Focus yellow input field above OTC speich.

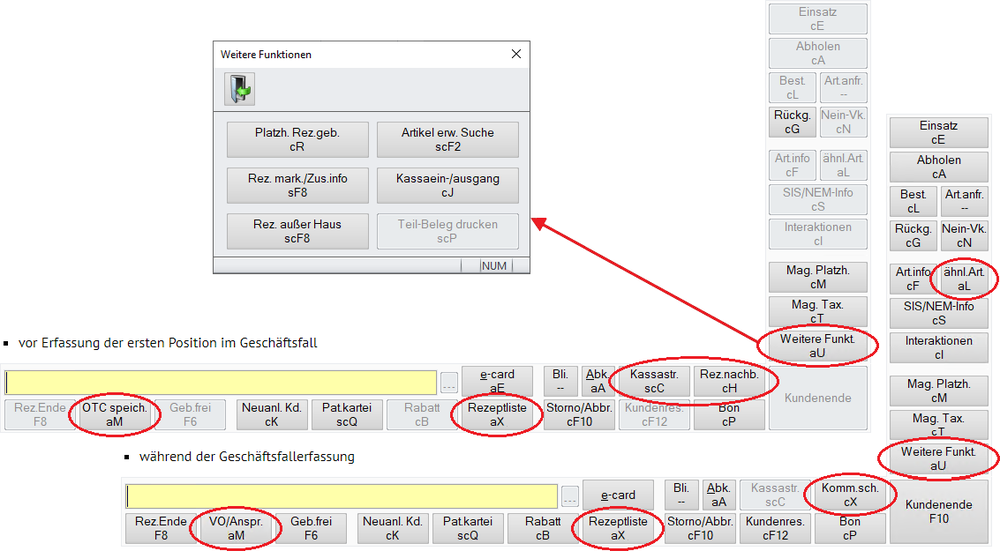tap(220, 382)
